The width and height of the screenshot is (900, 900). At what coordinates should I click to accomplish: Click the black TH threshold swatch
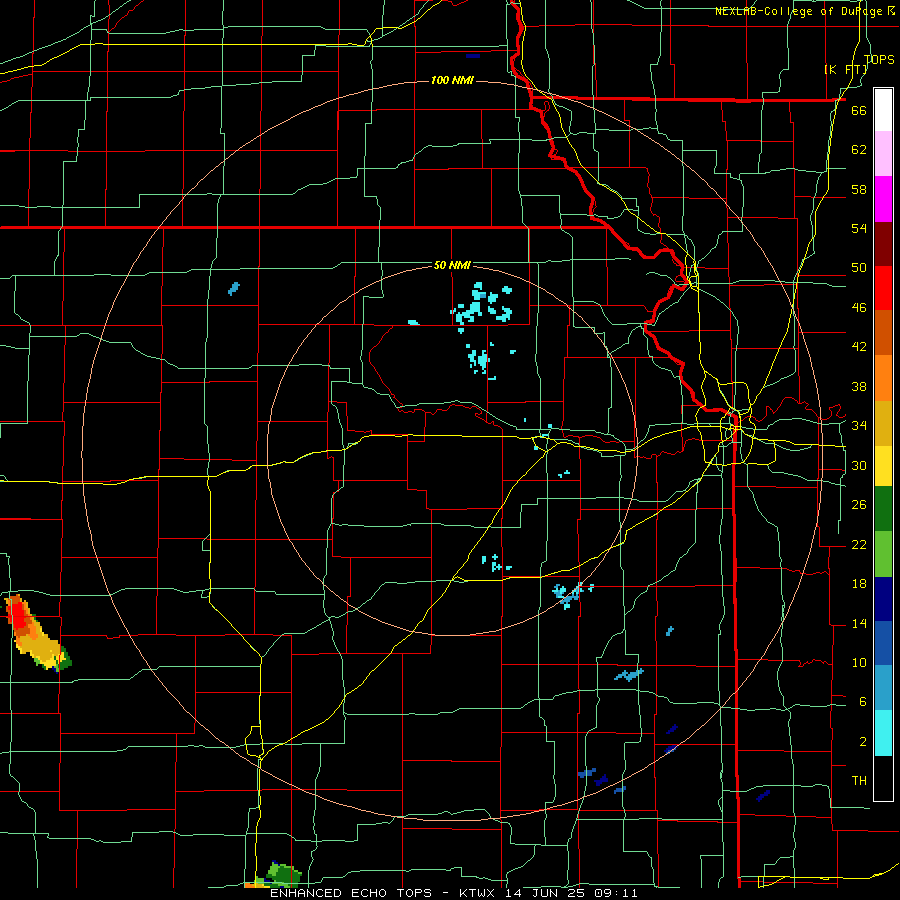click(883, 778)
